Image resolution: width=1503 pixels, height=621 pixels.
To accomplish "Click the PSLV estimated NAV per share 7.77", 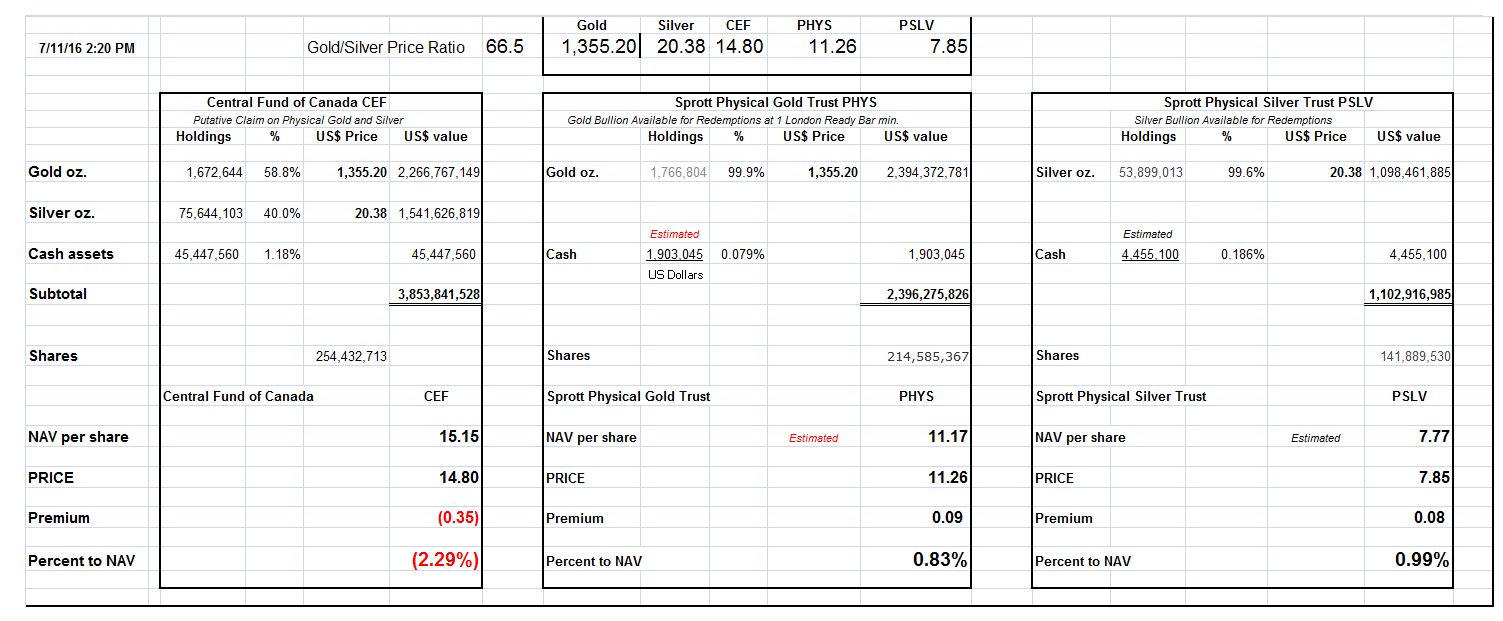I will 1435,437.
